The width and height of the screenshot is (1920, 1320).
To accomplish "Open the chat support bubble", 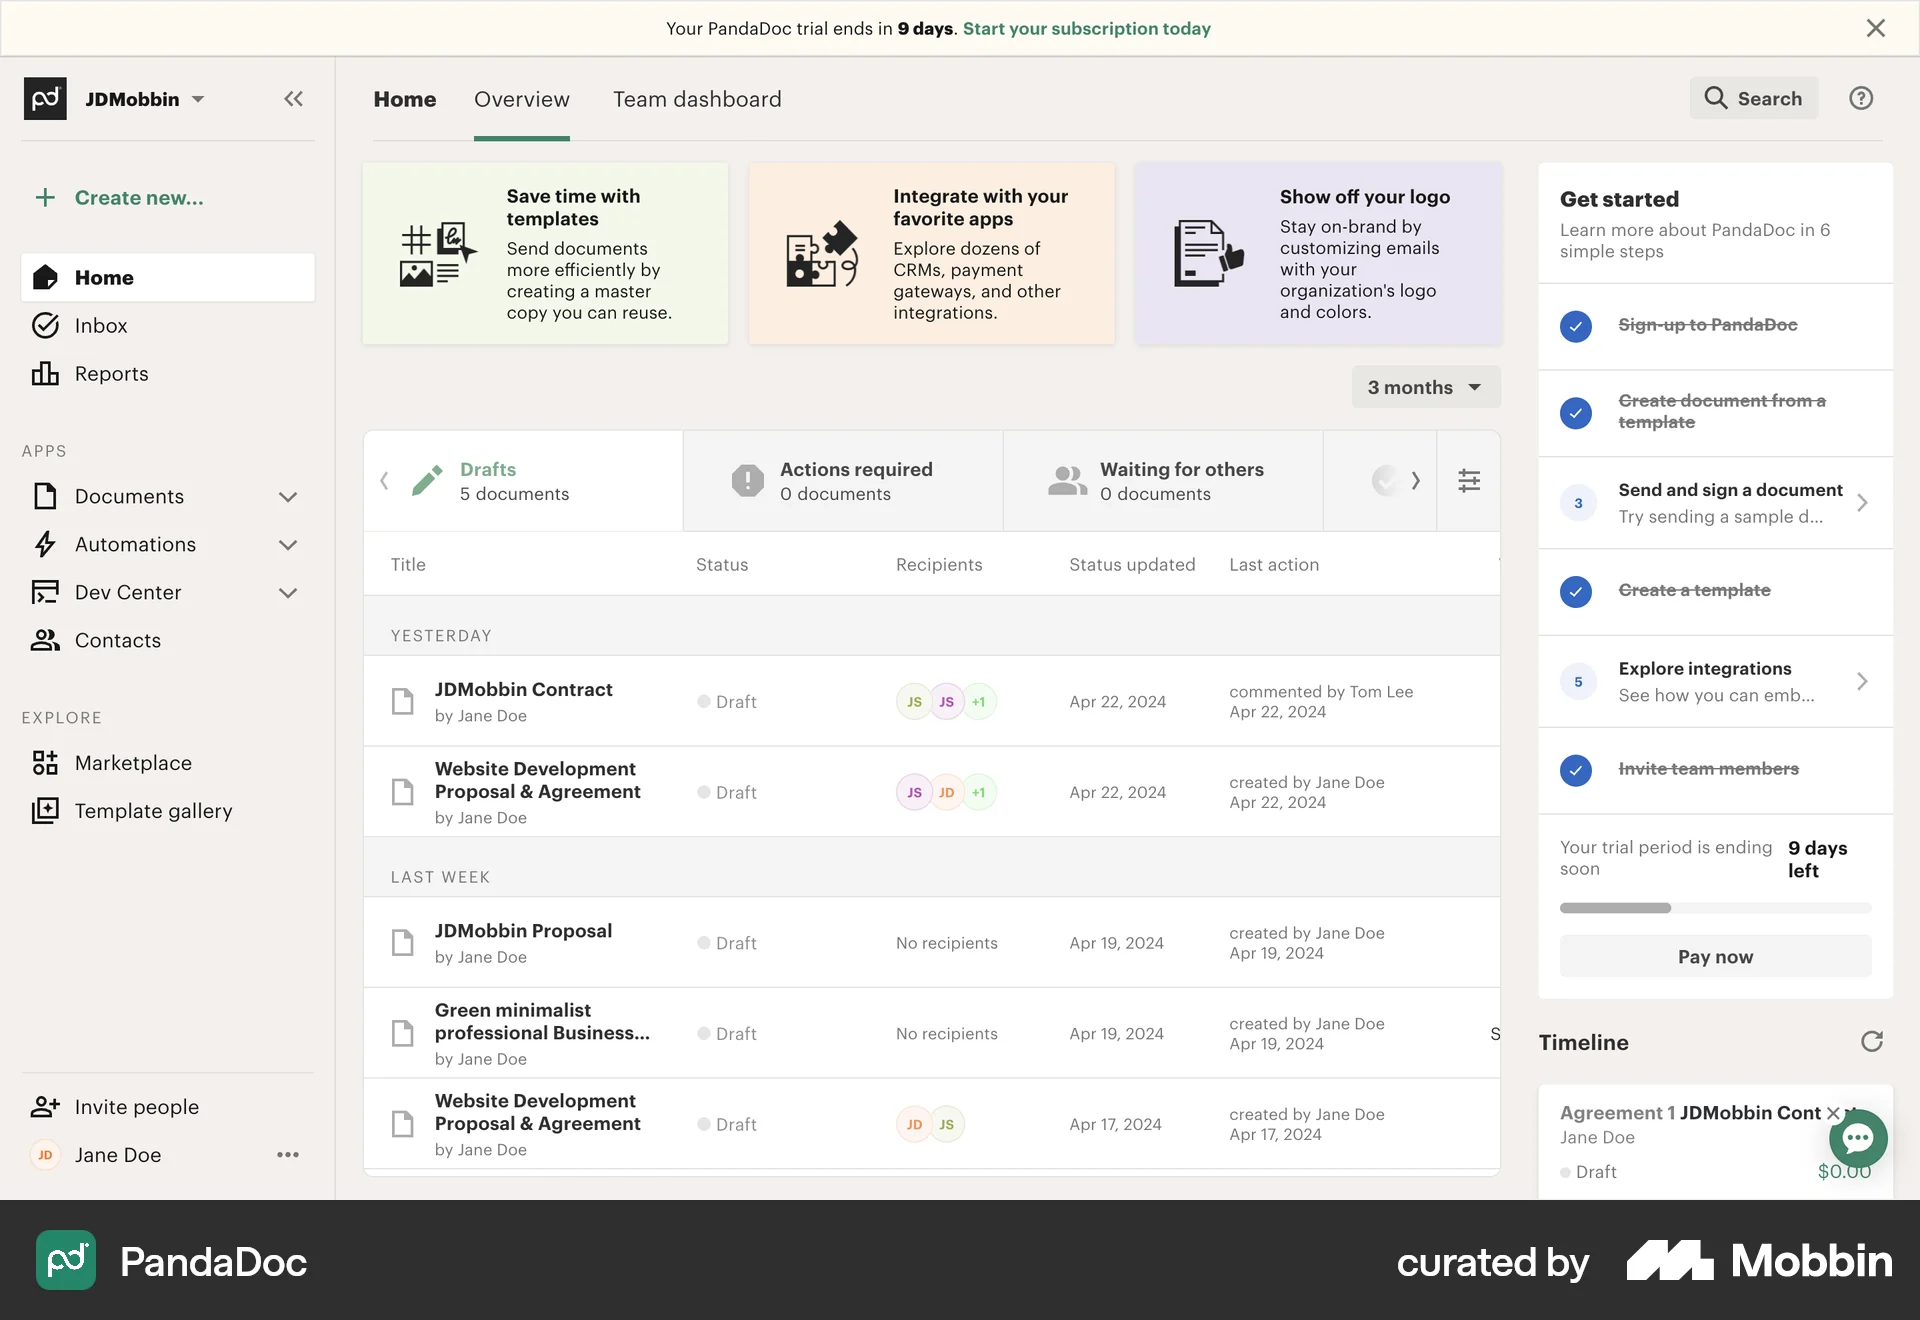I will 1858,1138.
